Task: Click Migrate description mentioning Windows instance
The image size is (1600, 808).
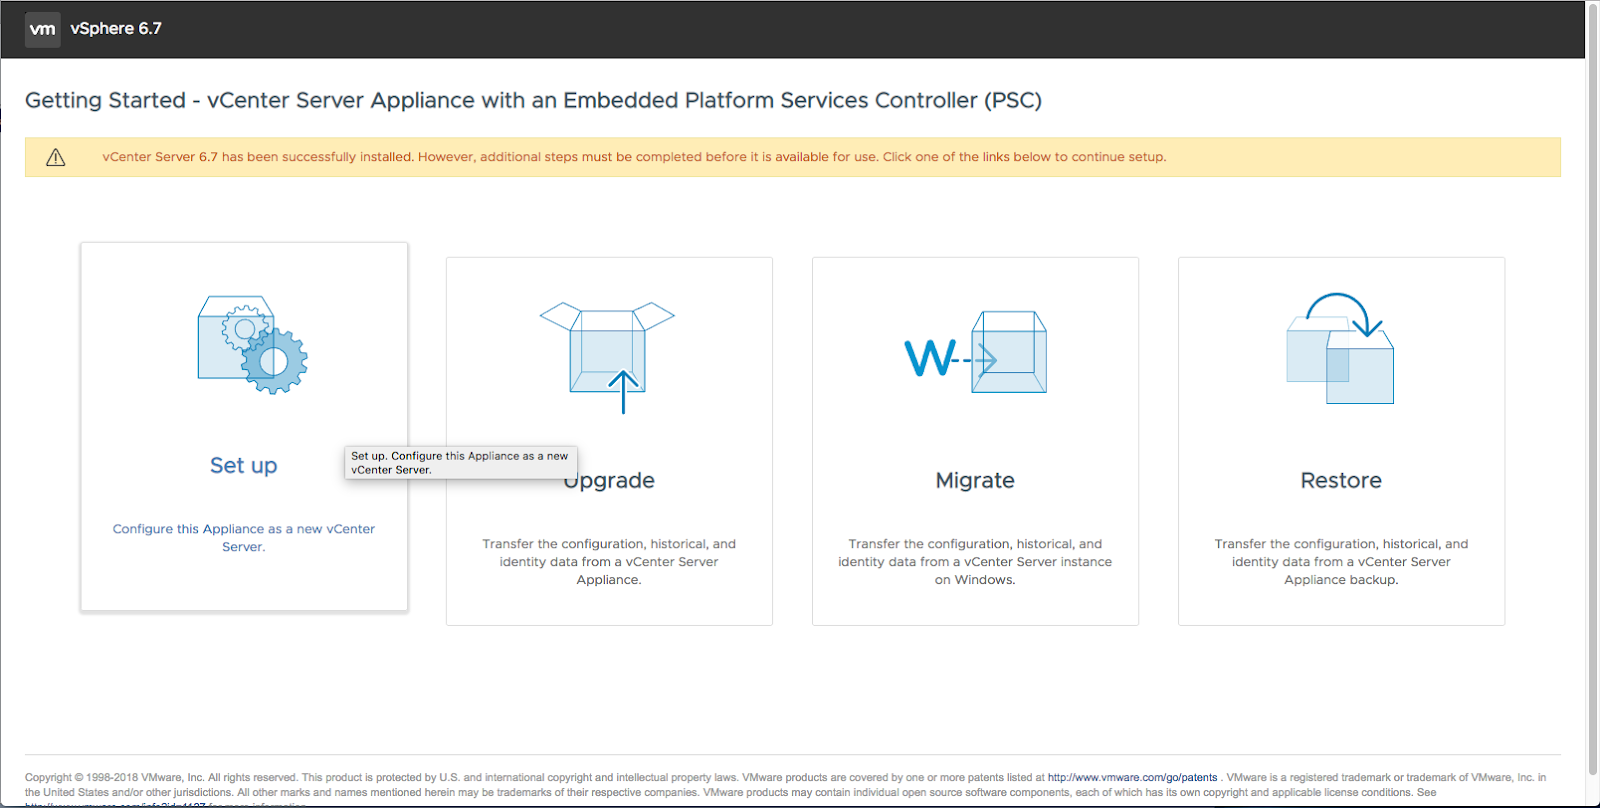Action: 975,562
